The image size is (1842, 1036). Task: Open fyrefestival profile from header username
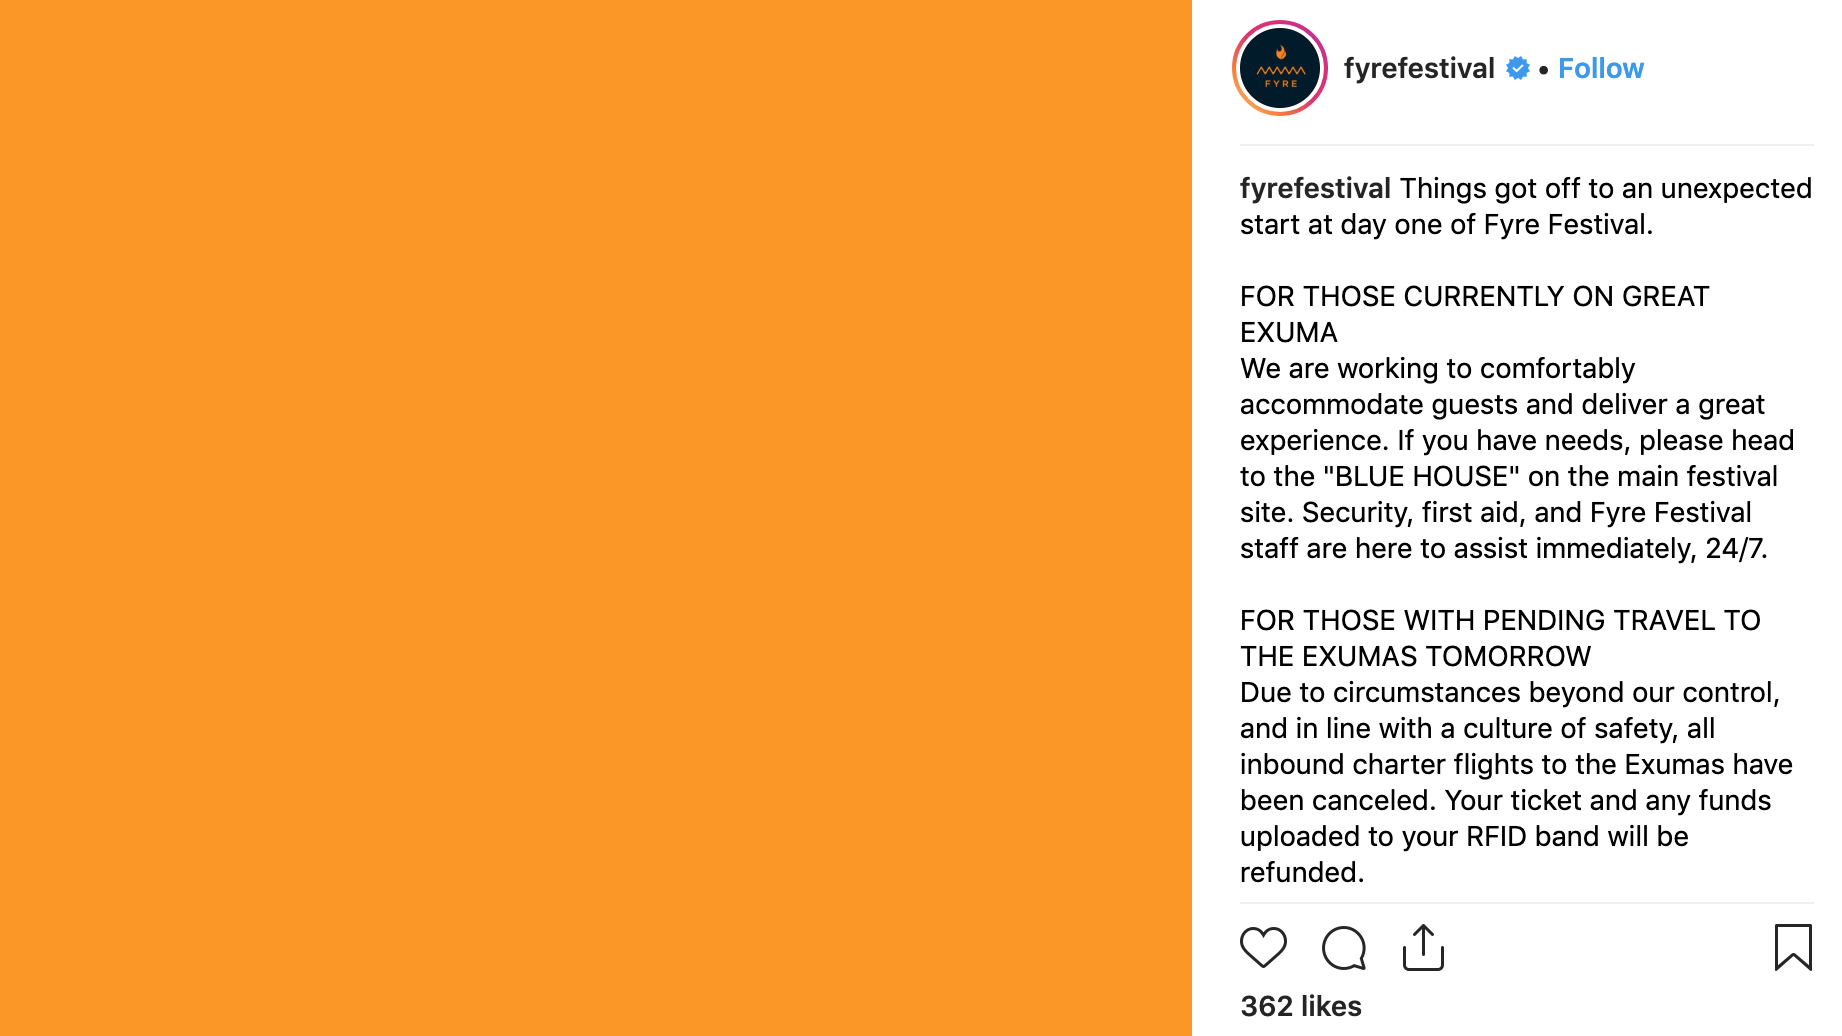pos(1418,68)
